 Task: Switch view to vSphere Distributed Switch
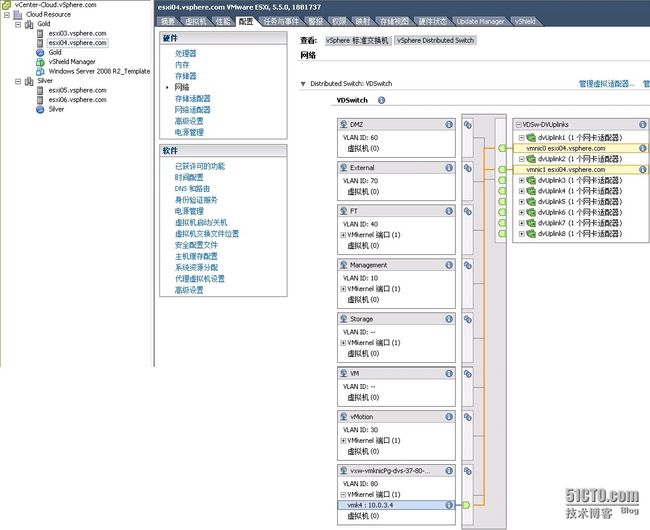click(x=435, y=40)
